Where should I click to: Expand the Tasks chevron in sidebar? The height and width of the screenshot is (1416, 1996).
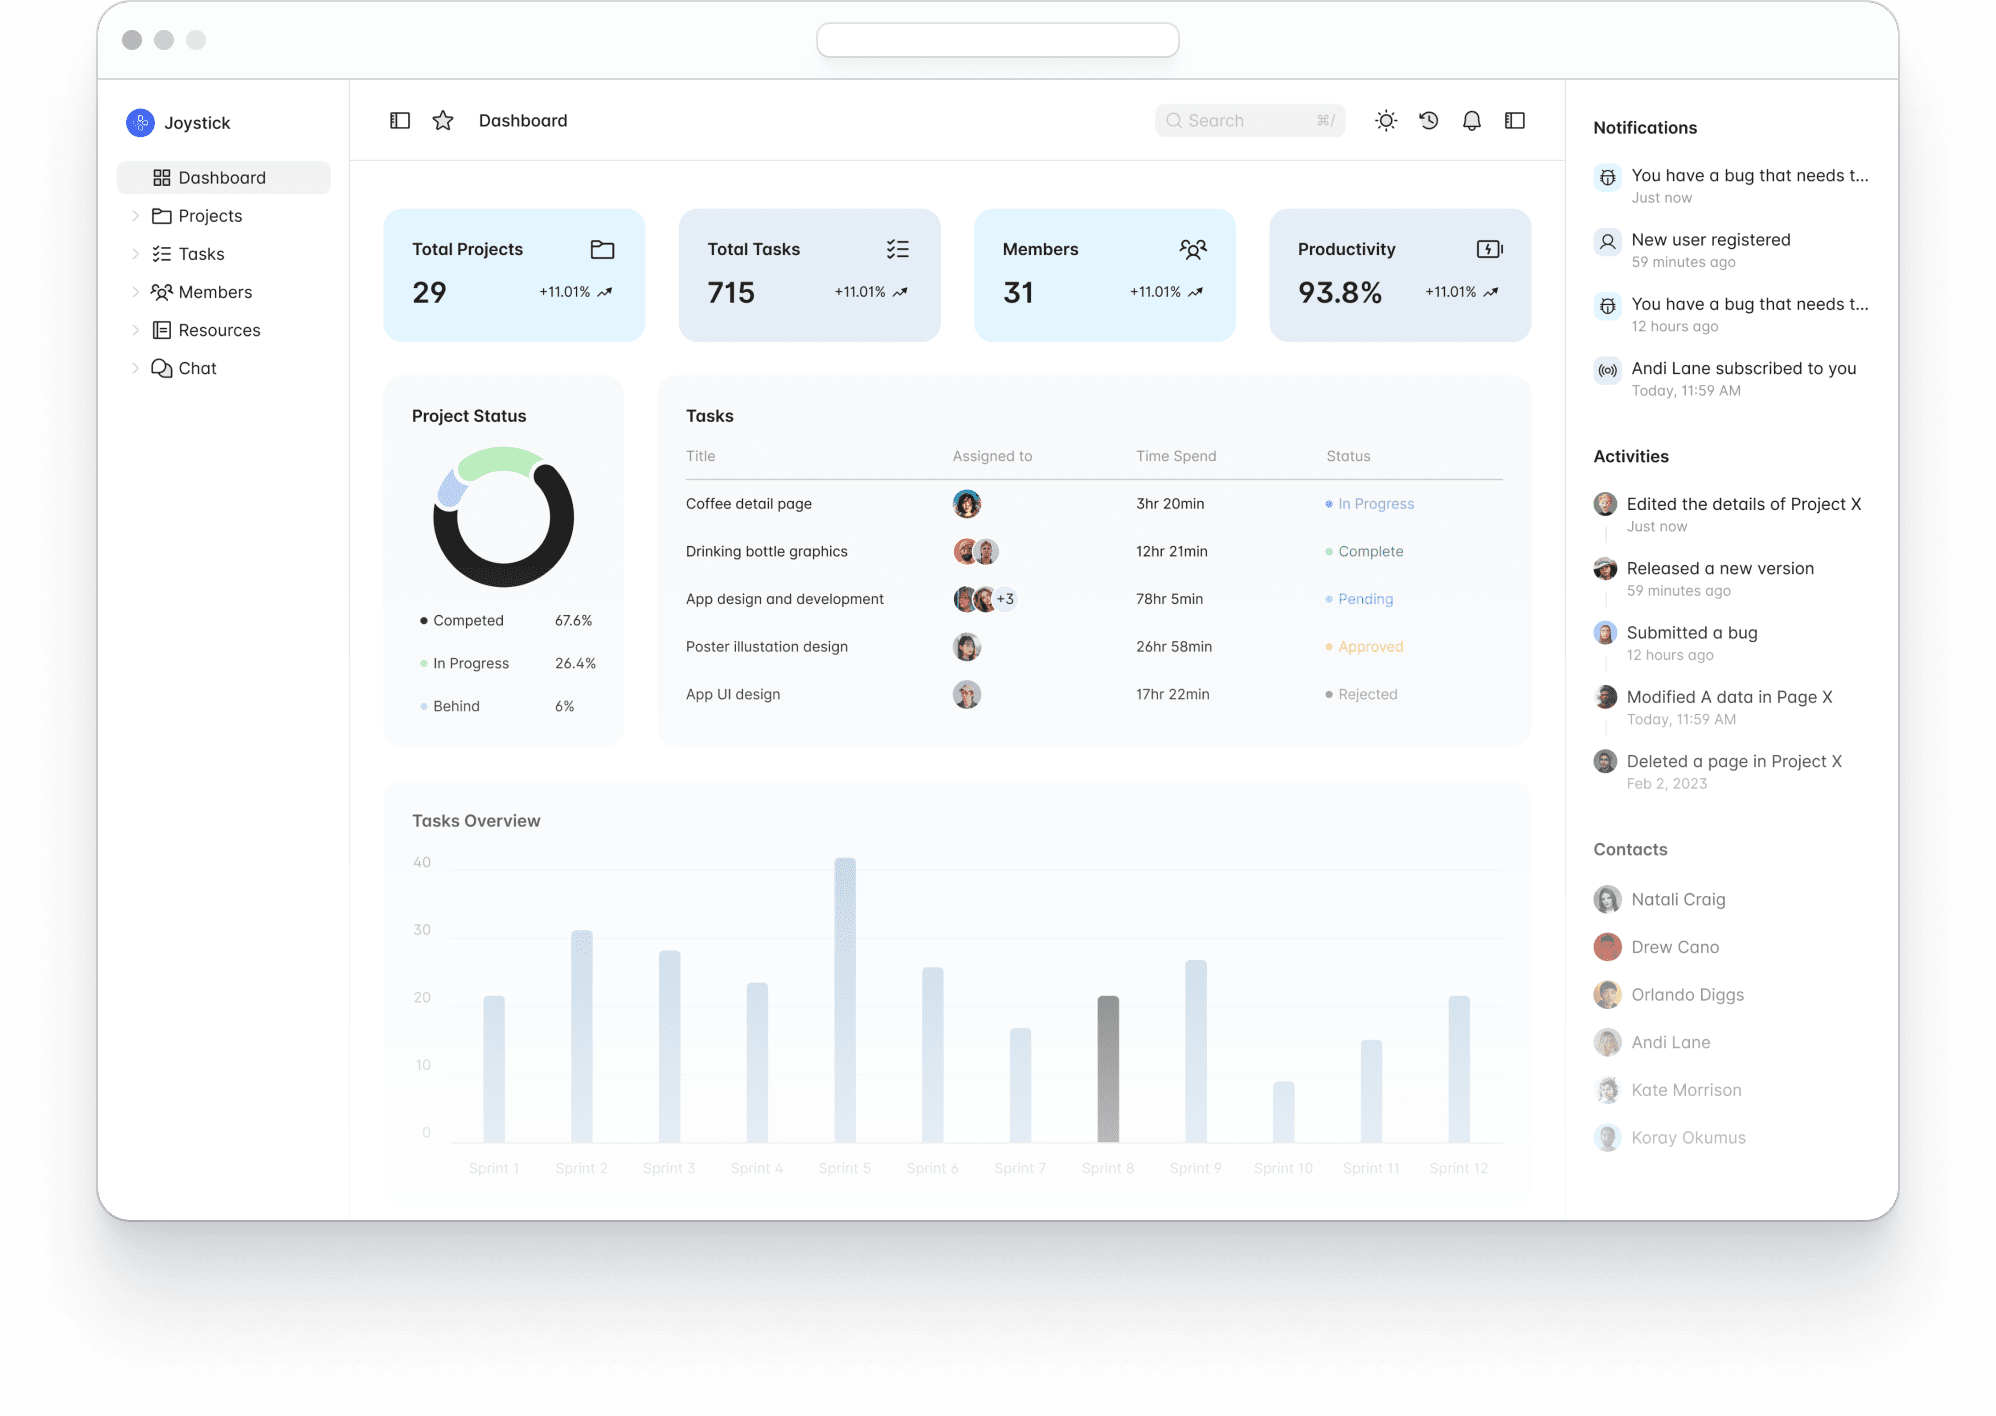click(135, 254)
